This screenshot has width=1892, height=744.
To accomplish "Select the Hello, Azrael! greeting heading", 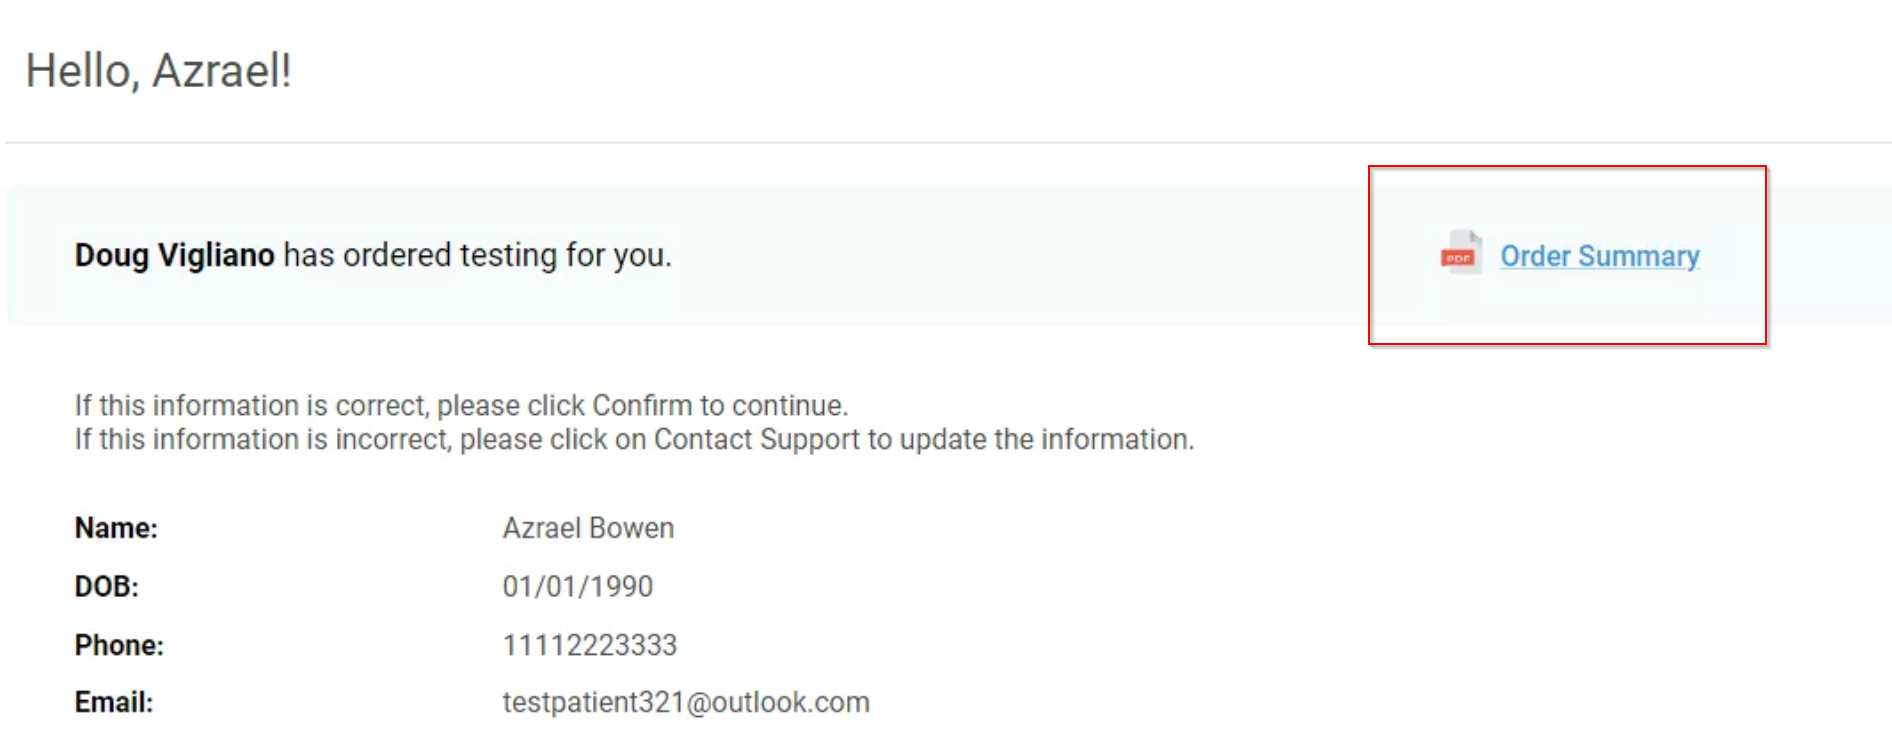I will (x=159, y=71).
